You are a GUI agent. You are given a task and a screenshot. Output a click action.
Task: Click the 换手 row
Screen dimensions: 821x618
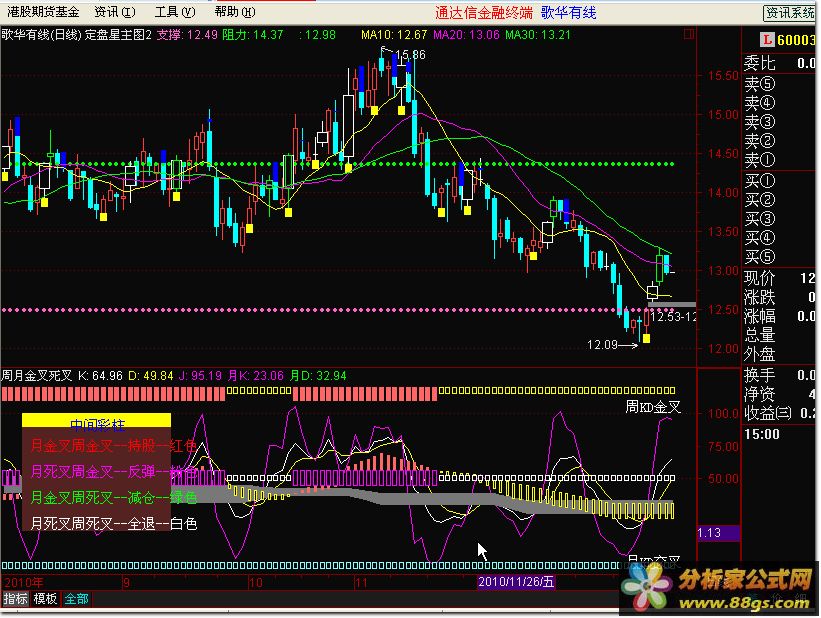tap(779, 375)
